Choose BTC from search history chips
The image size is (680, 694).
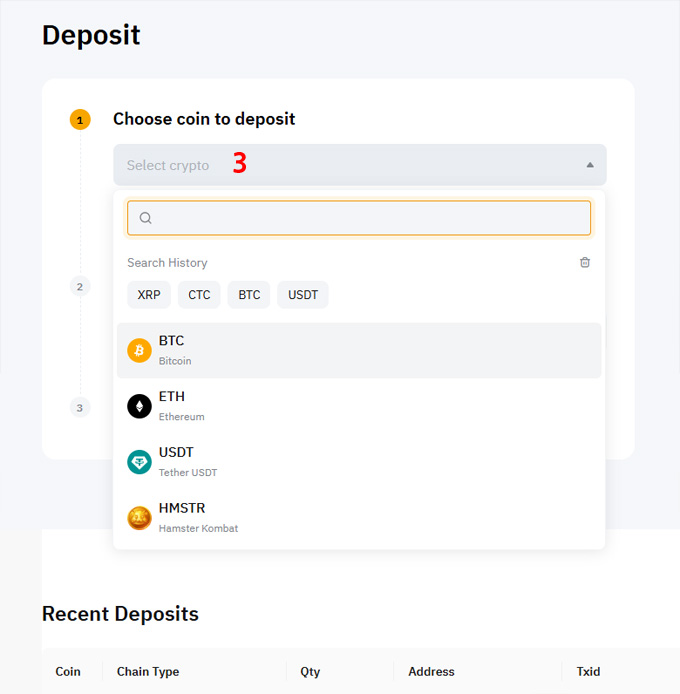click(x=249, y=295)
